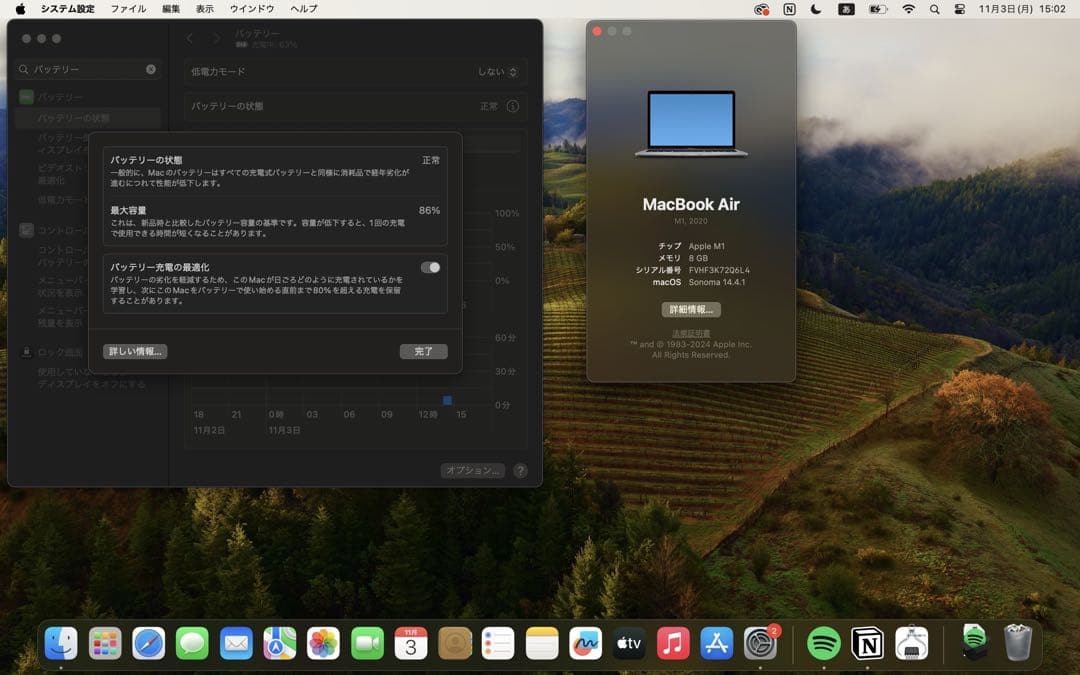Click the battery status icon in menu bar
The image size is (1080, 675).
tap(878, 10)
